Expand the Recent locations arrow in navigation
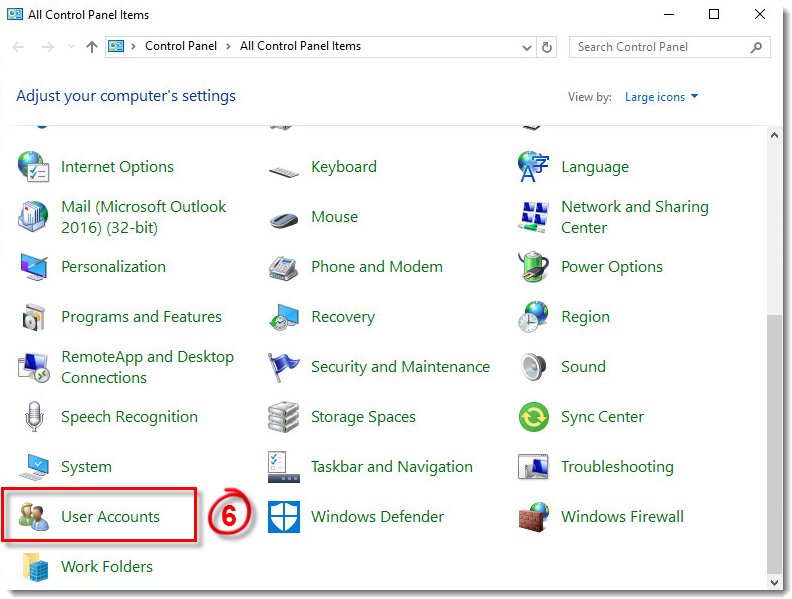 tap(71, 47)
